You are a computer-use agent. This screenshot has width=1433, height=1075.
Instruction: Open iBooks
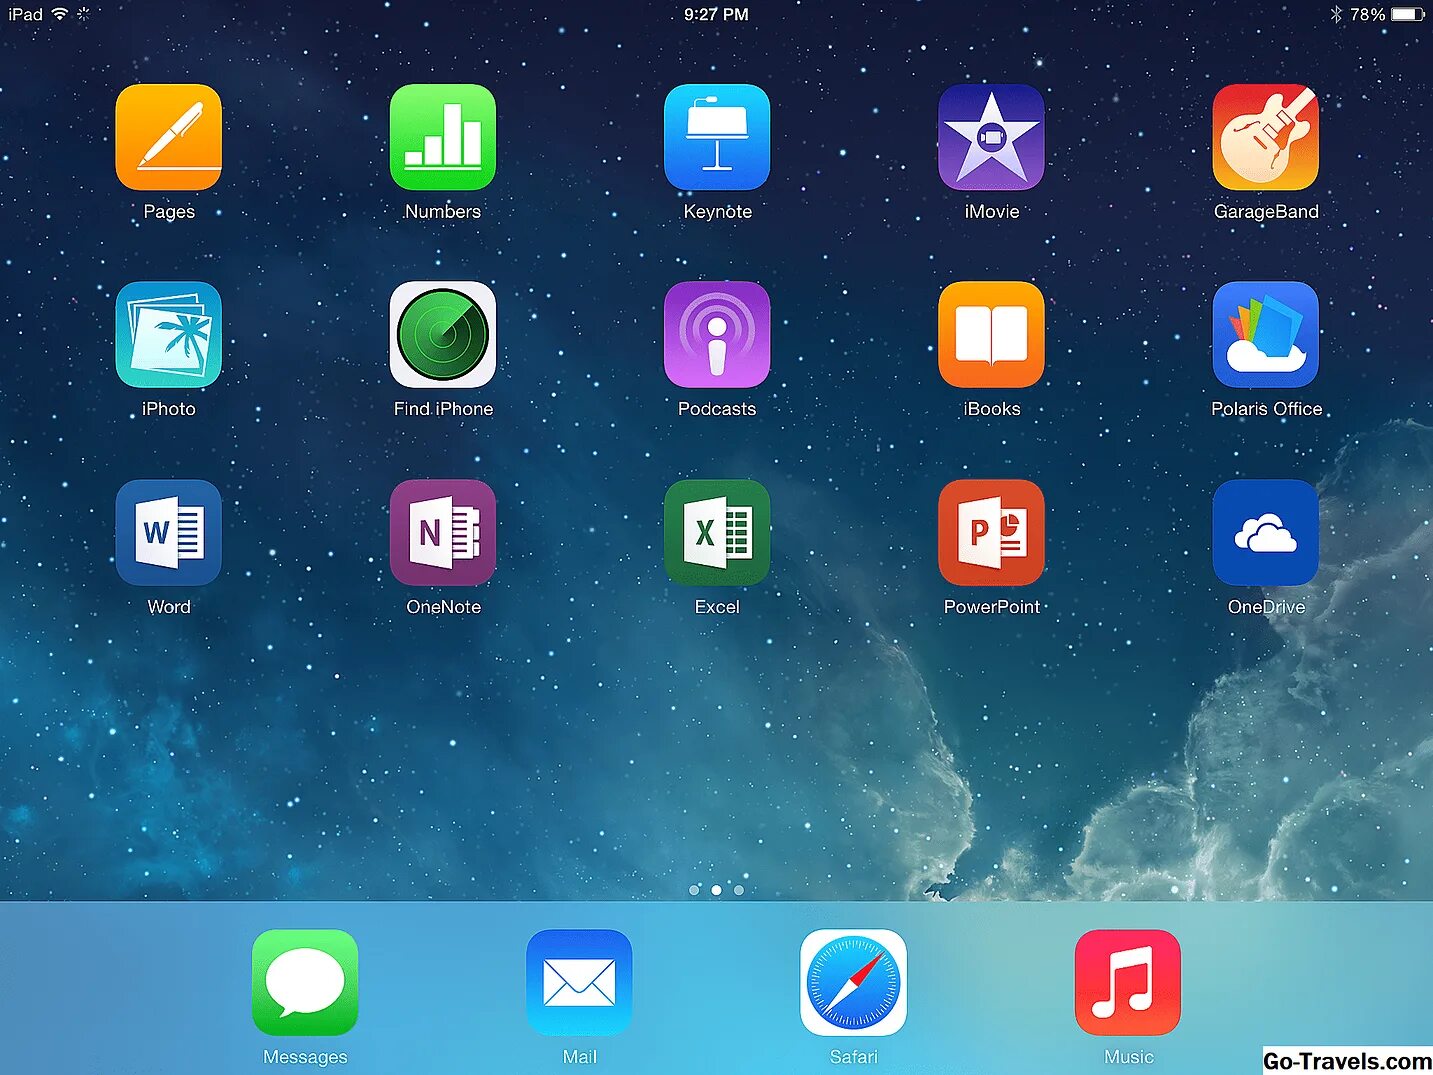pos(991,335)
